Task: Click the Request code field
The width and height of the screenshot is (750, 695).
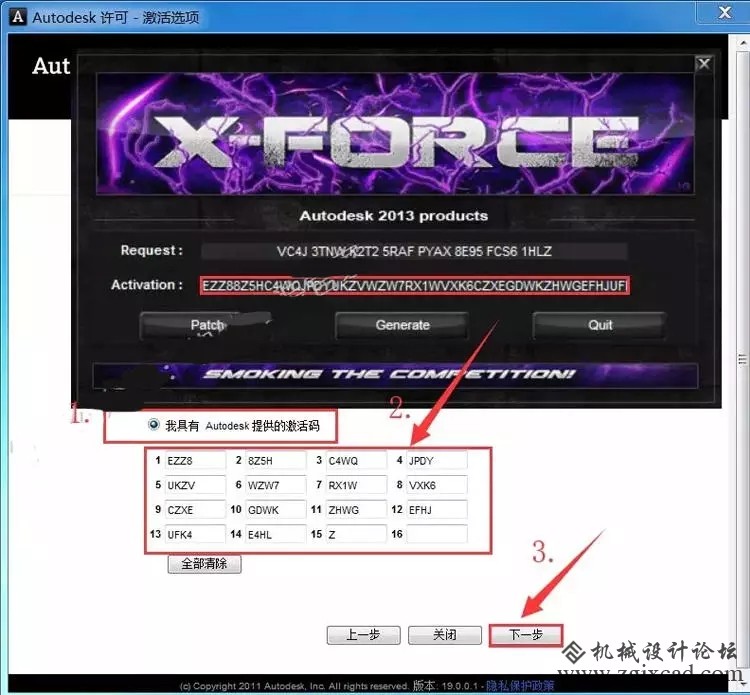Action: pos(414,251)
